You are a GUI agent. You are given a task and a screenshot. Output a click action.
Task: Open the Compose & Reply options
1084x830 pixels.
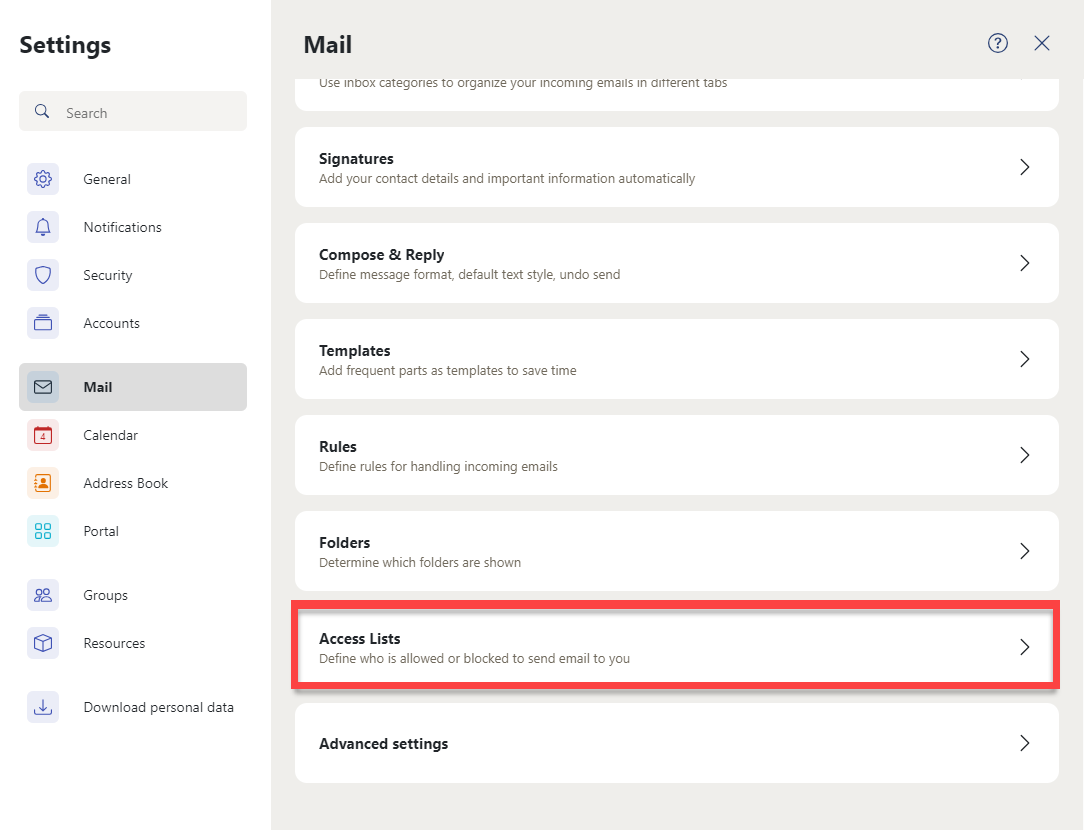click(676, 263)
